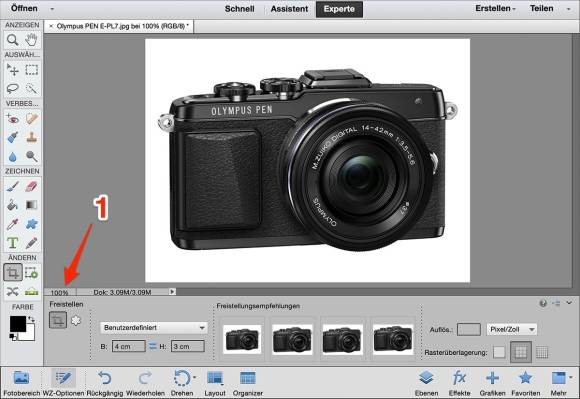Select the Straighten tool
This screenshot has height=399, width=580.
31,291
